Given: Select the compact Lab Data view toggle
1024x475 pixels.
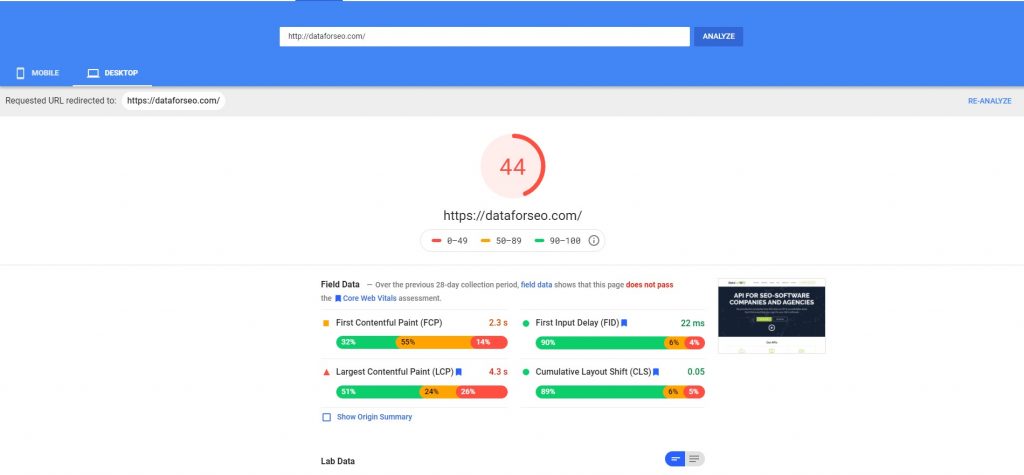Looking at the screenshot, I should (x=675, y=459).
